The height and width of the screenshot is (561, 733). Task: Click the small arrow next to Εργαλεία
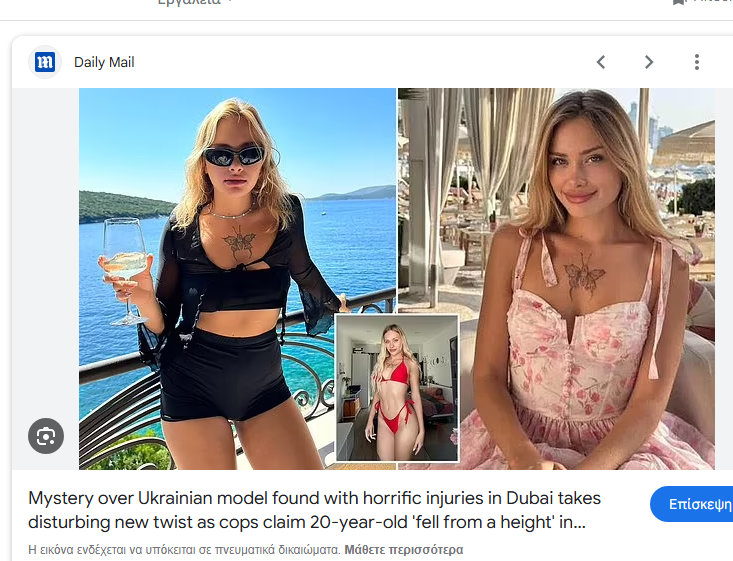230,2
